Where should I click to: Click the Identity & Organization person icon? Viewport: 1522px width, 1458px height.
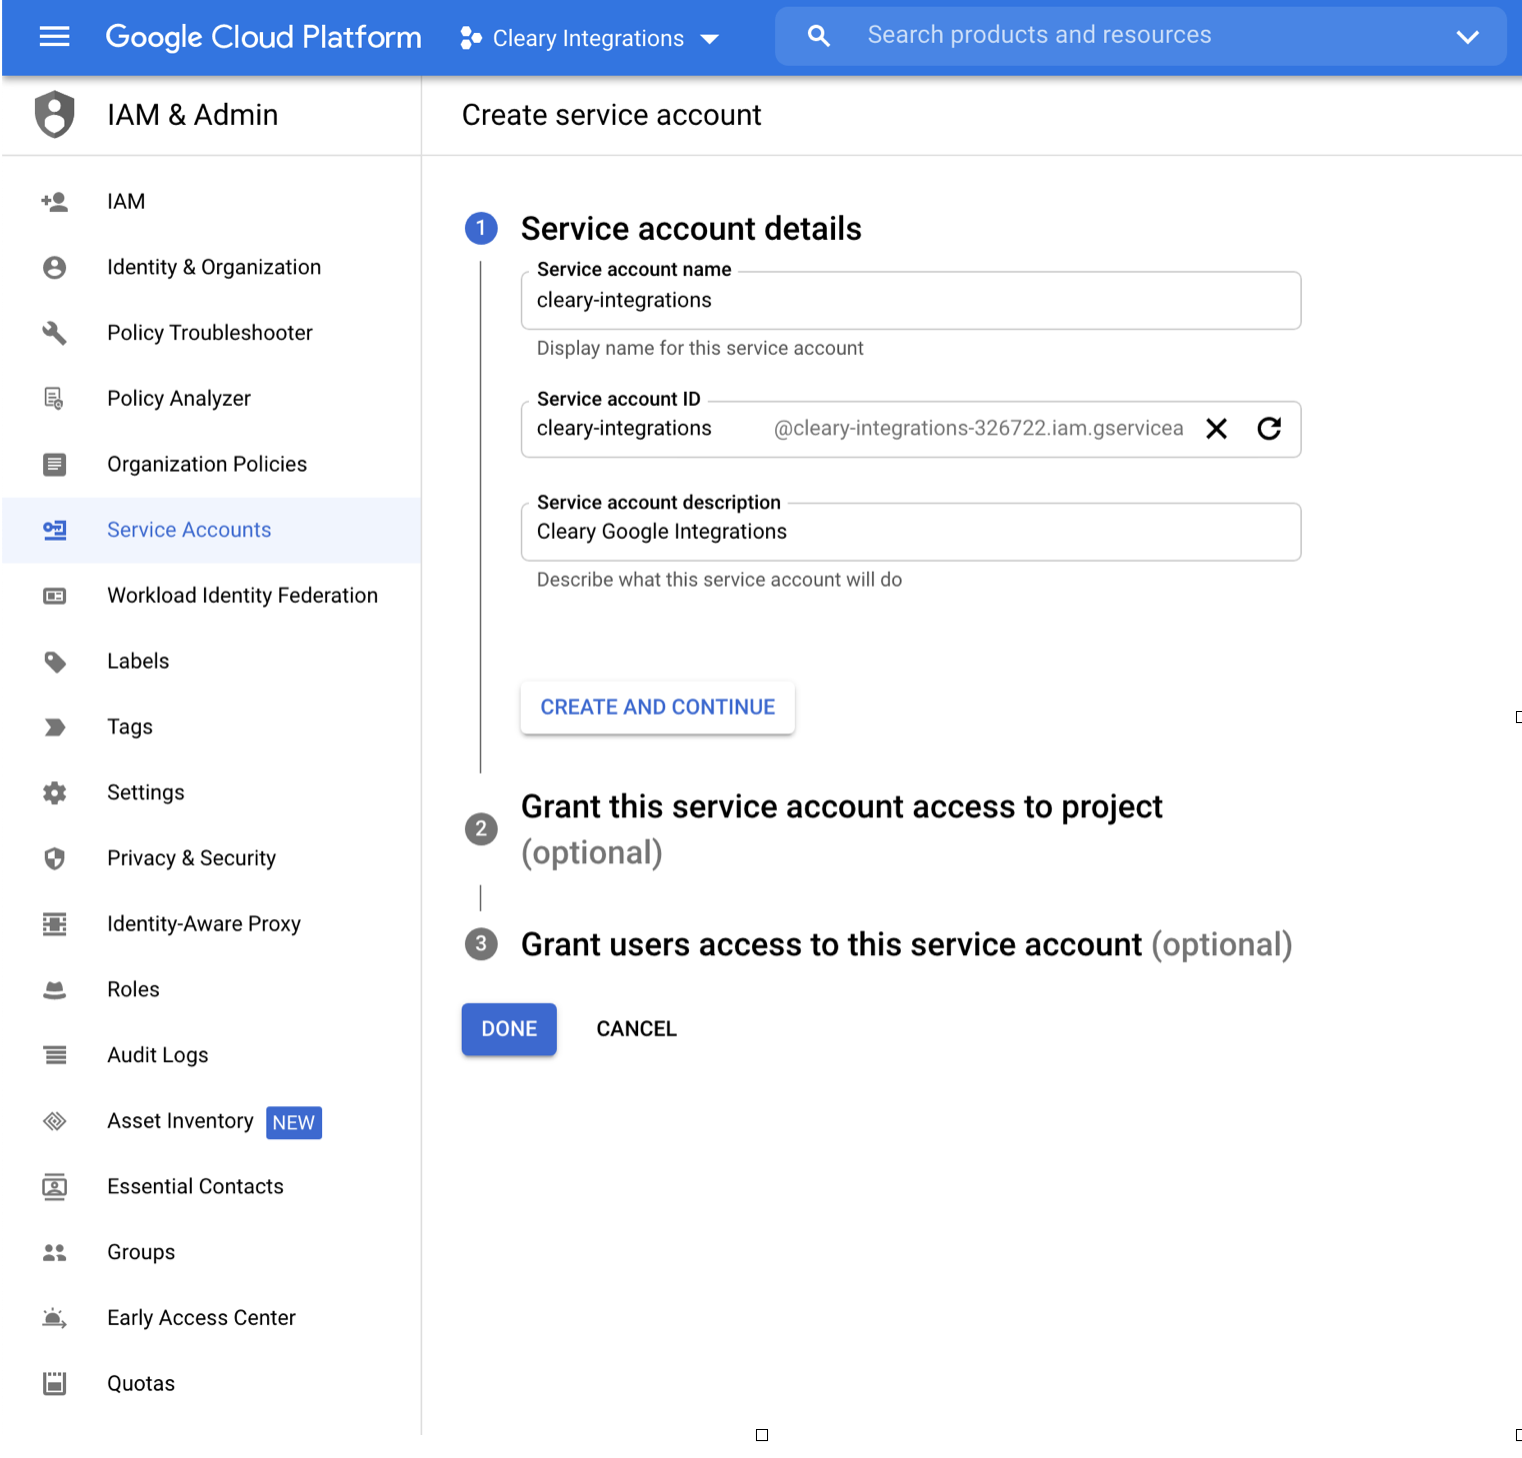point(55,267)
